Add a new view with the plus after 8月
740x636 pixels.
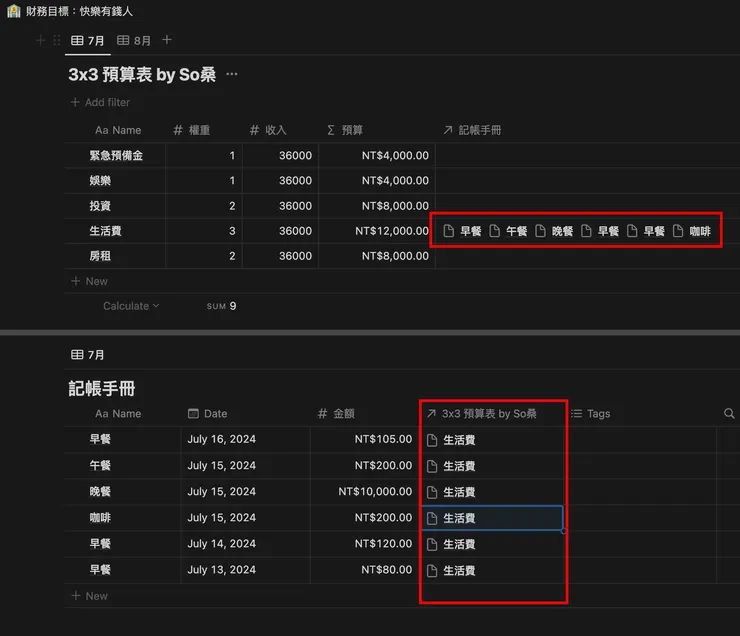tap(167, 40)
